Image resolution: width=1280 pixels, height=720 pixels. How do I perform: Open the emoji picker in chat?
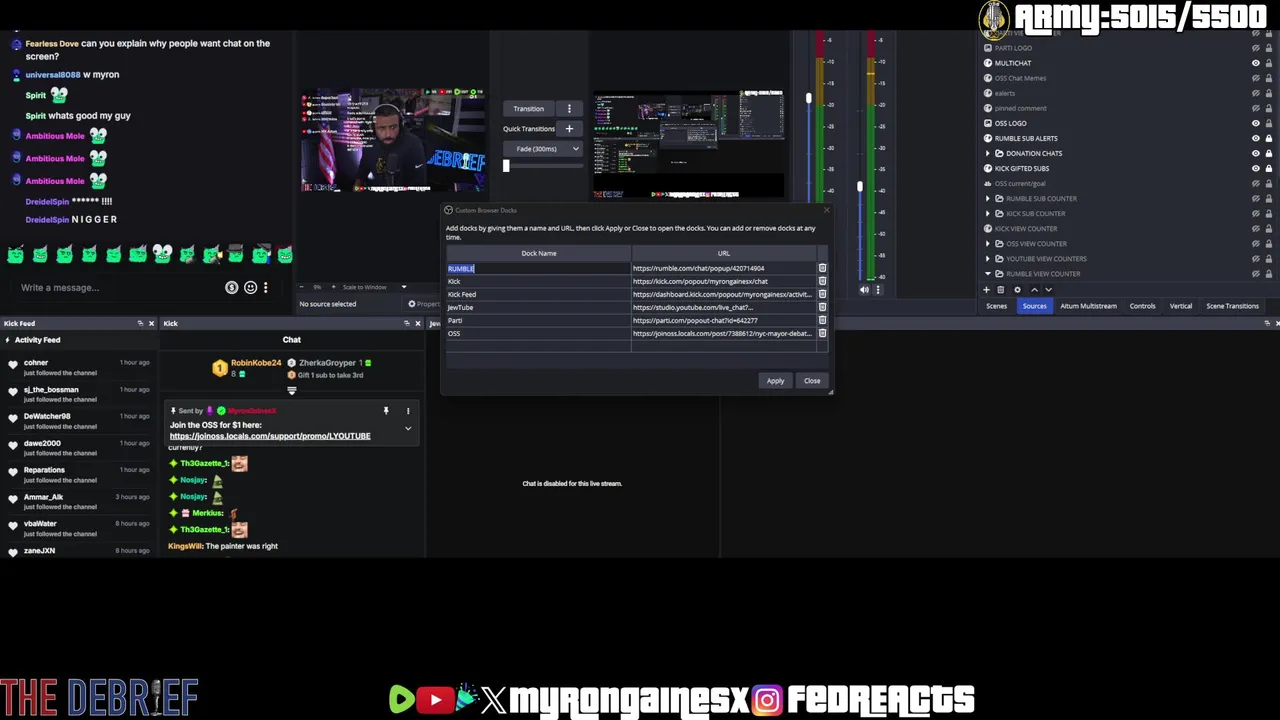250,288
